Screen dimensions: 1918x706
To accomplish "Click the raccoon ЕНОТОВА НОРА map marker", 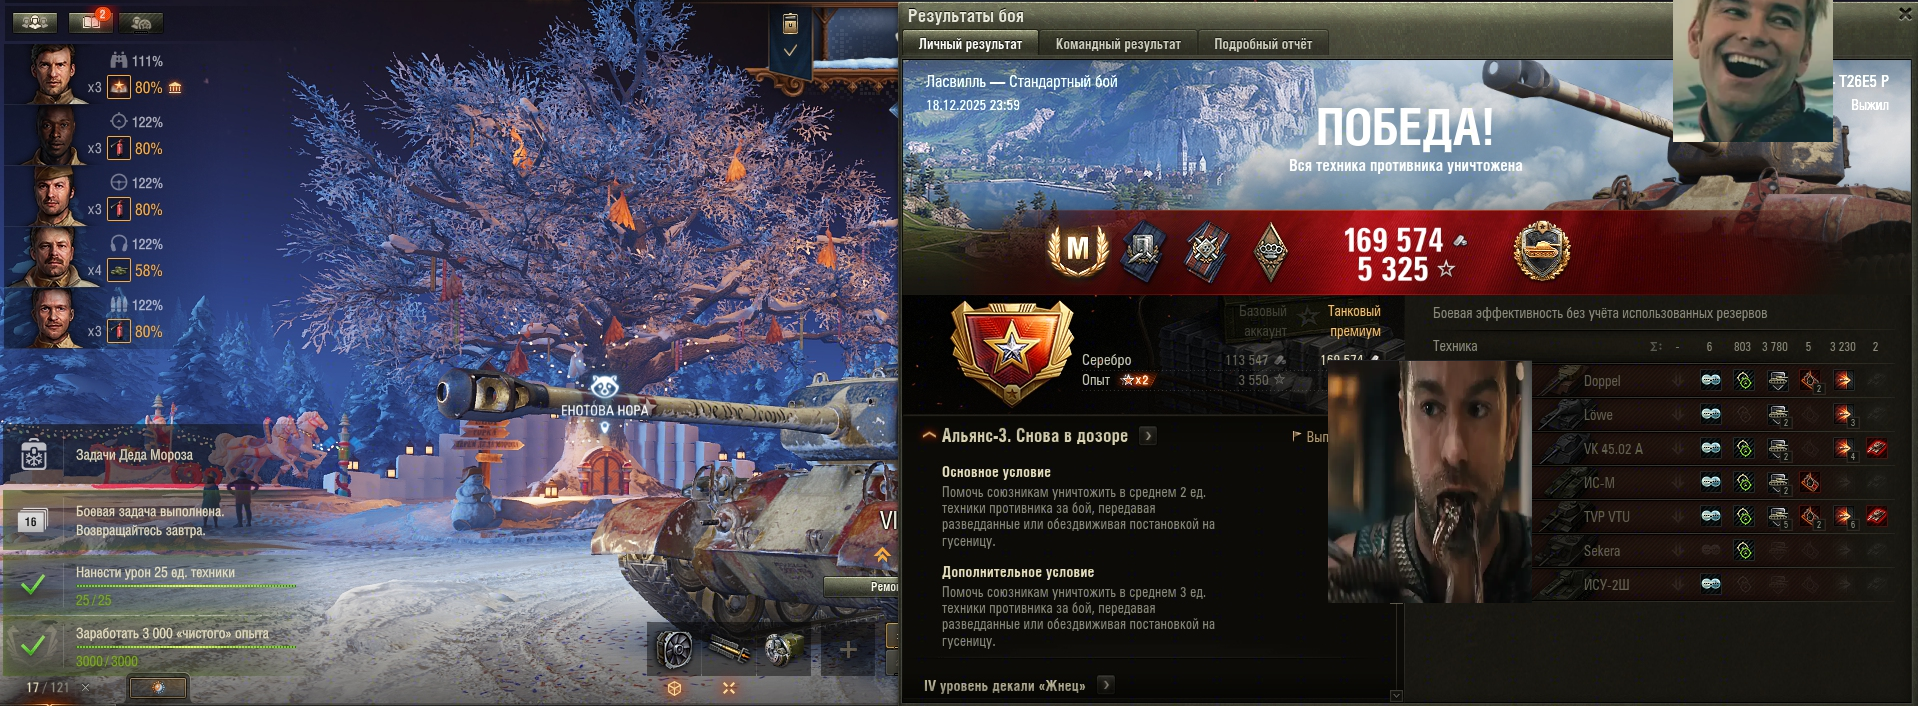I will 604,387.
